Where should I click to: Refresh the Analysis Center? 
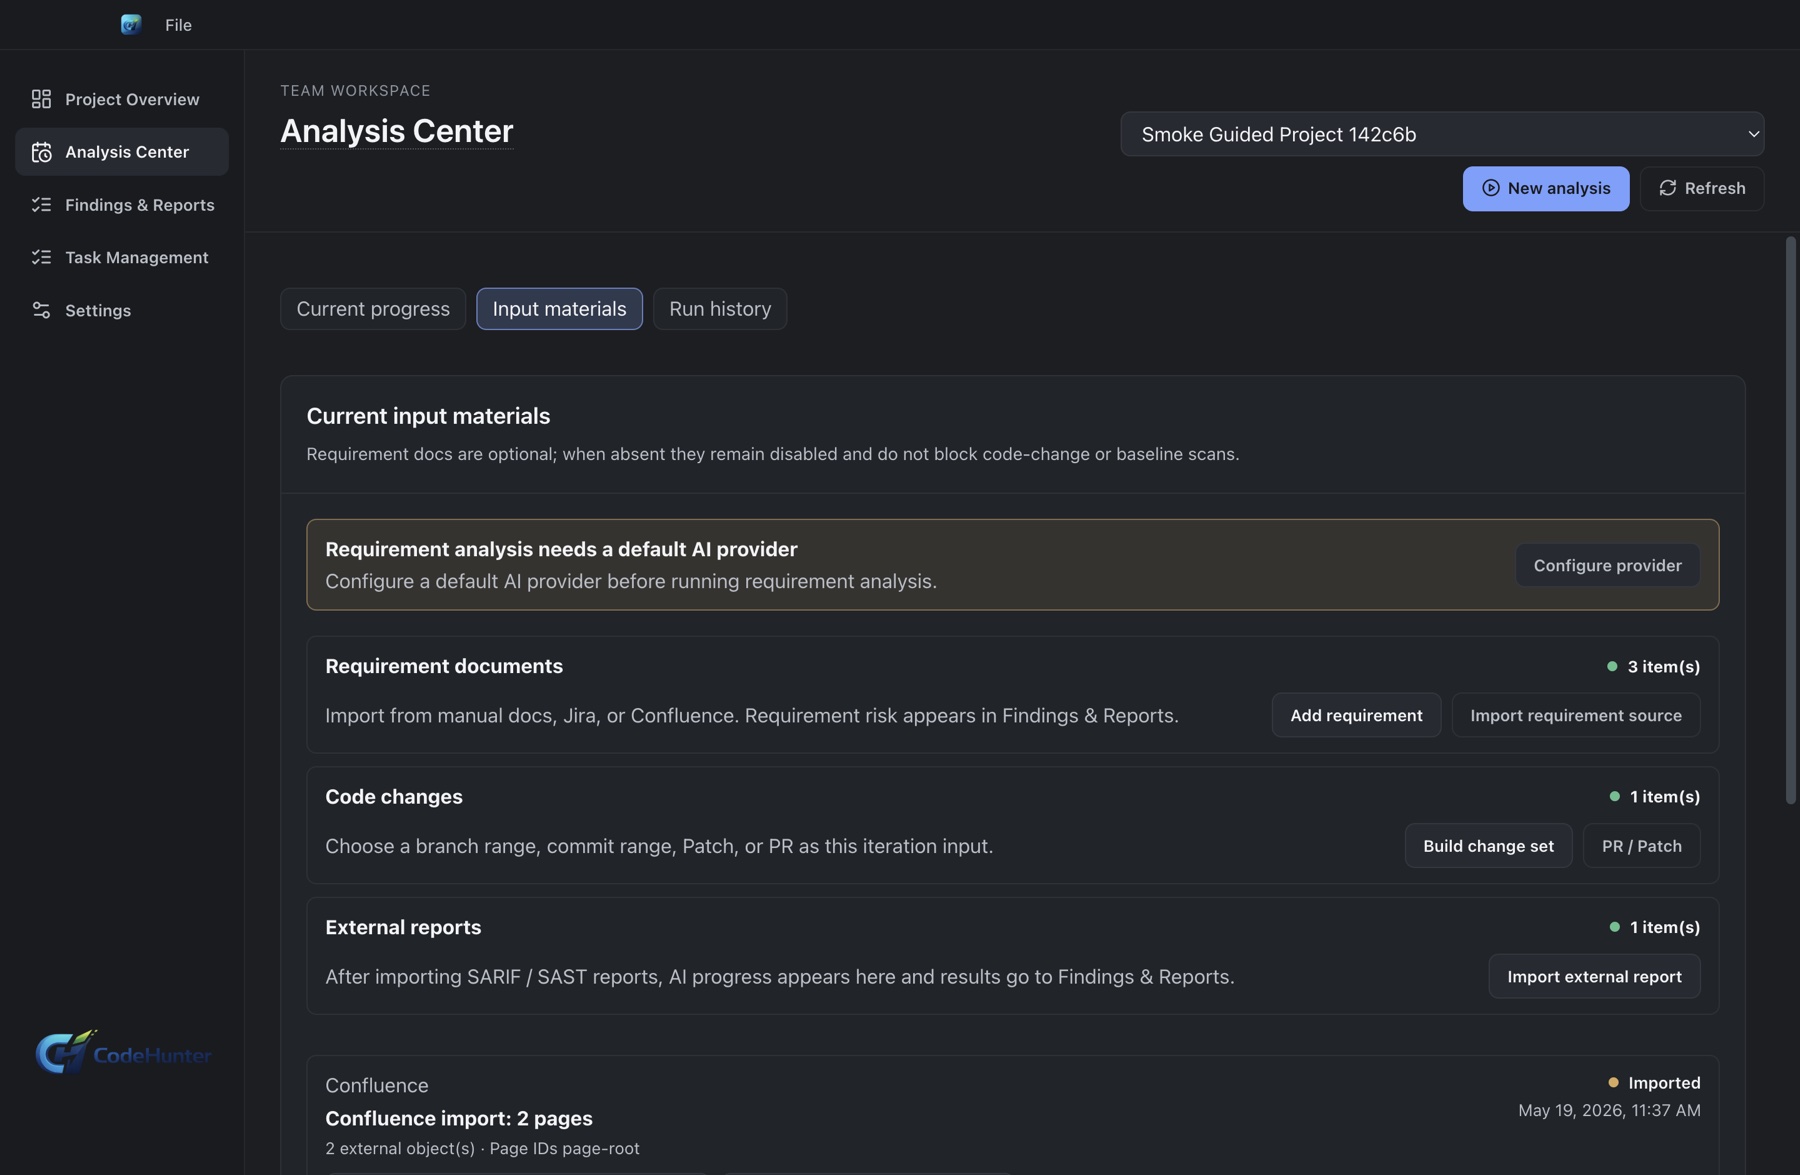(x=1702, y=188)
